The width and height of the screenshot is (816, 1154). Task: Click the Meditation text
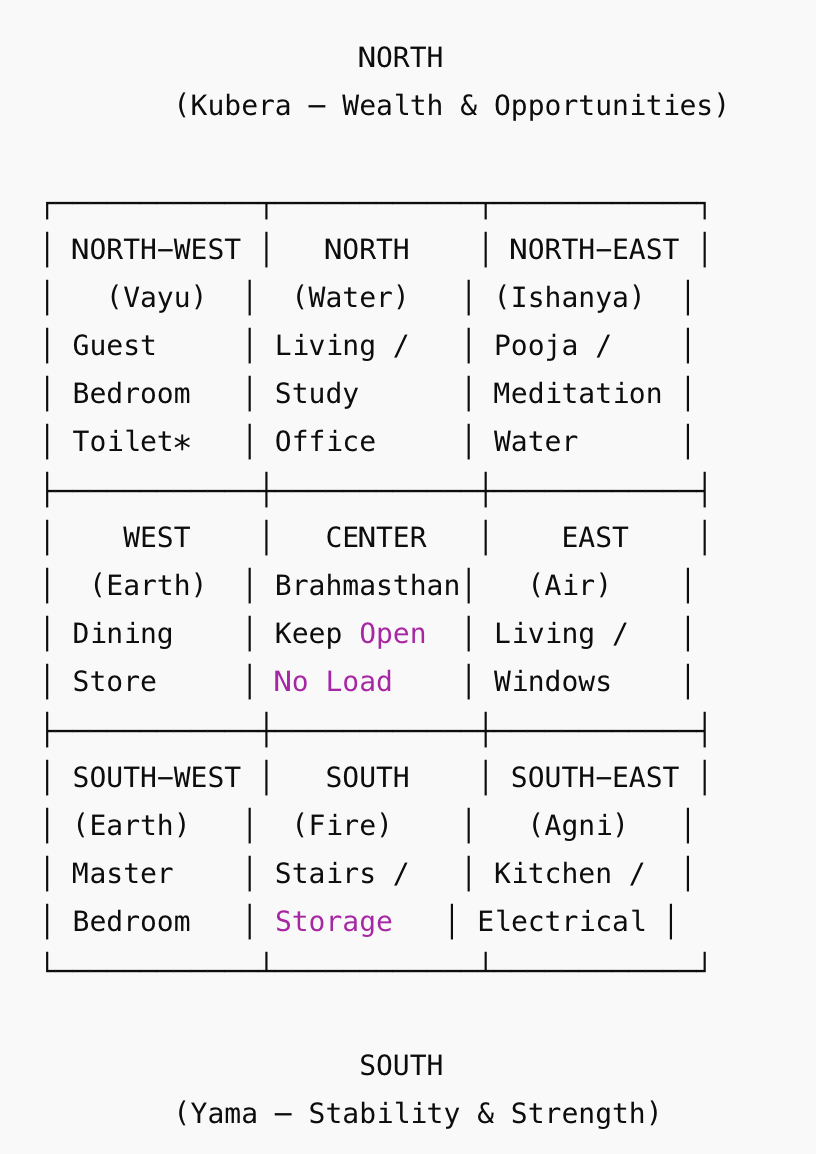click(x=577, y=394)
